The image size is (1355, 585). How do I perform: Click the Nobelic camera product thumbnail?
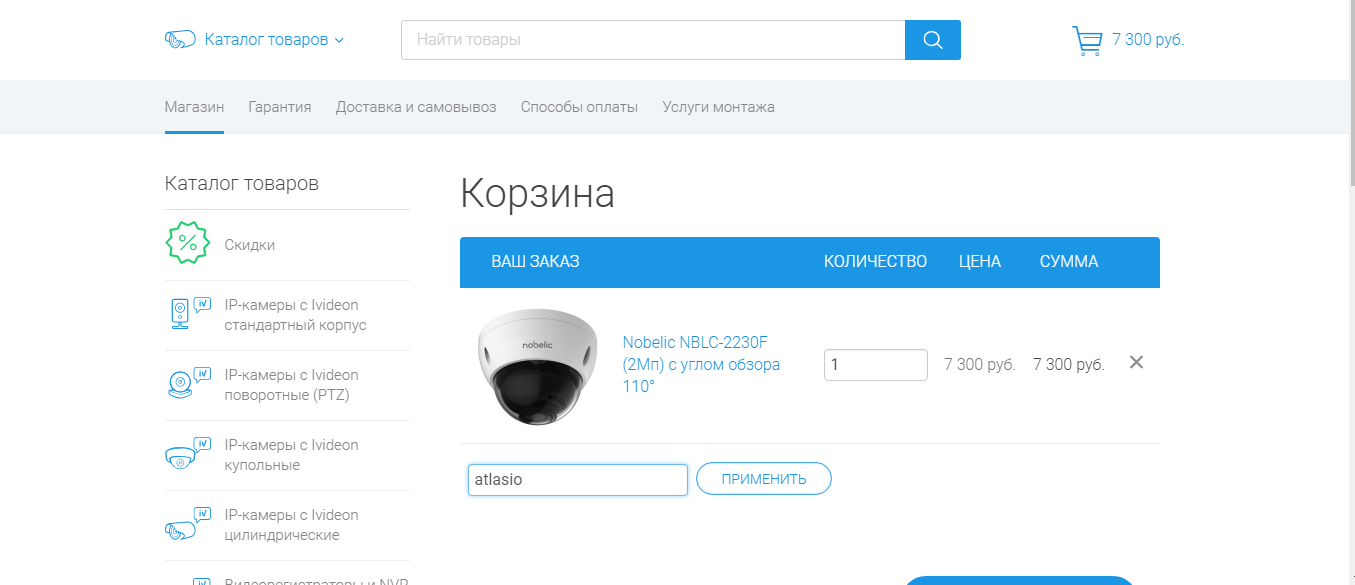(537, 364)
